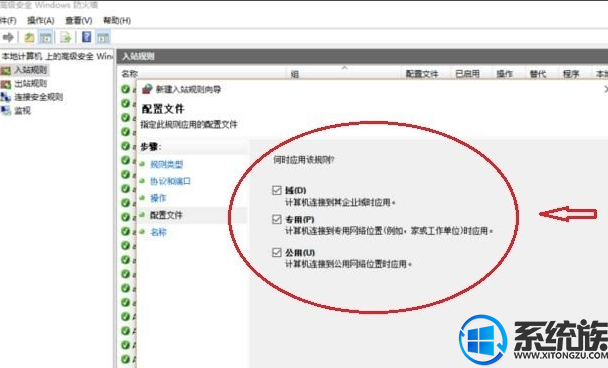The image size is (608, 368).
Task: Select 入站规则 in the left tree
Action: tap(31, 70)
